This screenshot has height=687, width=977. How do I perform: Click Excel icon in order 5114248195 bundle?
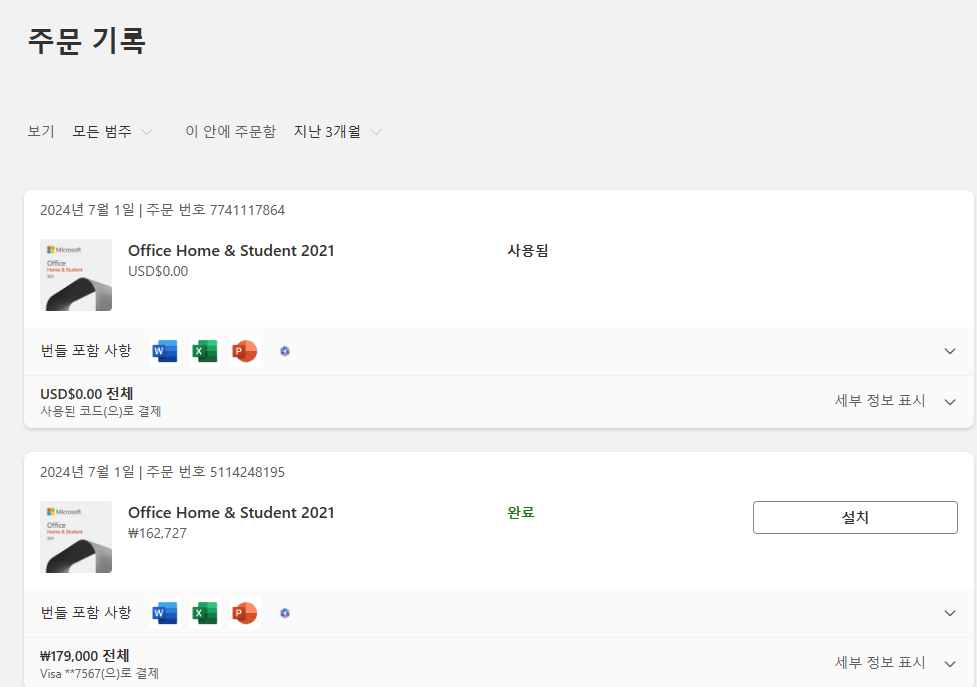[x=205, y=614]
